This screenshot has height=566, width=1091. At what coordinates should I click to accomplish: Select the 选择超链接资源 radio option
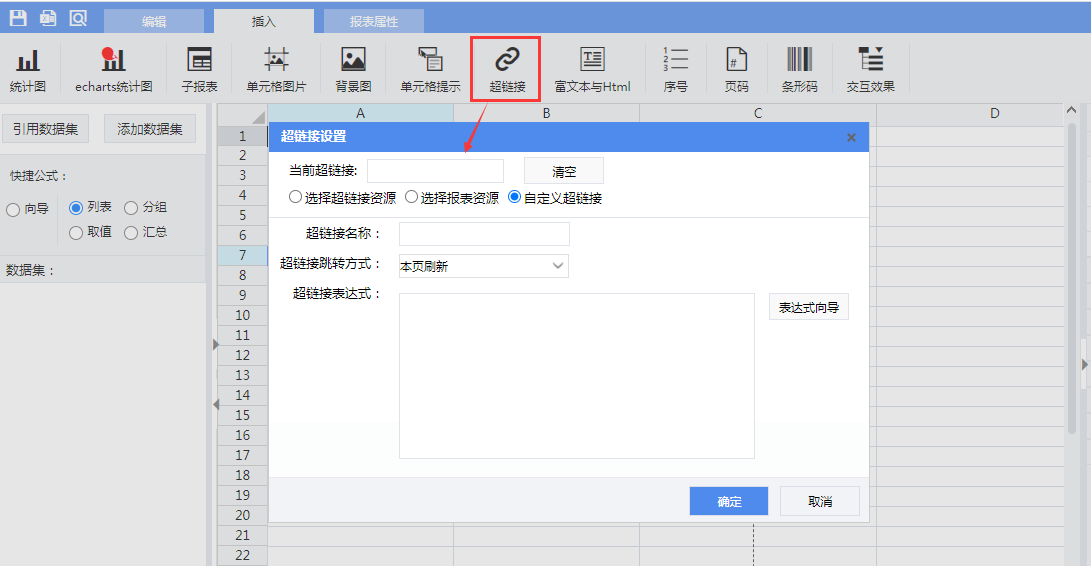click(x=296, y=197)
